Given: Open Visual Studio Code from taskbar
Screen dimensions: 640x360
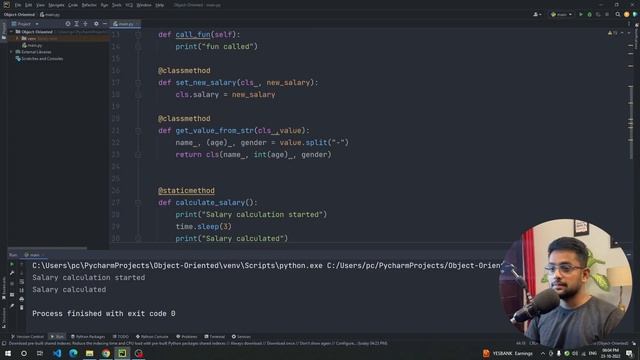Looking at the screenshot, I should coord(57,353).
